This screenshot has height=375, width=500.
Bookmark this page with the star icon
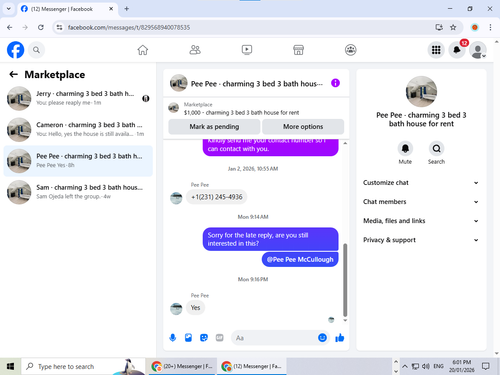coord(453,27)
